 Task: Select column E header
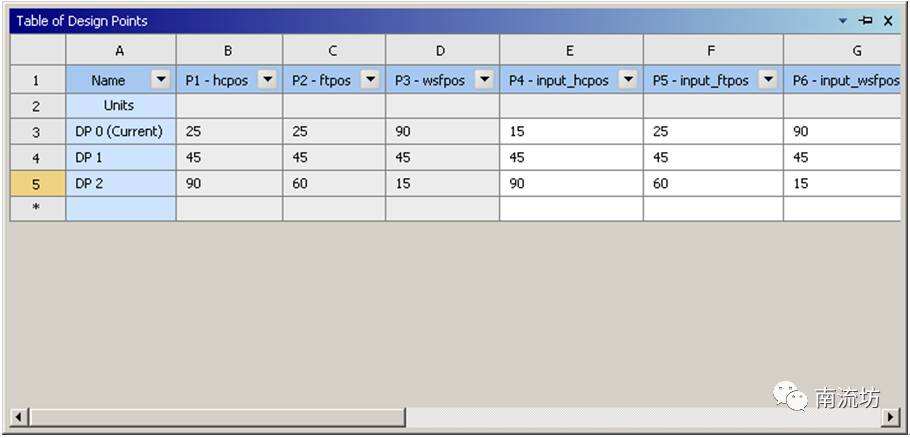coord(571,50)
